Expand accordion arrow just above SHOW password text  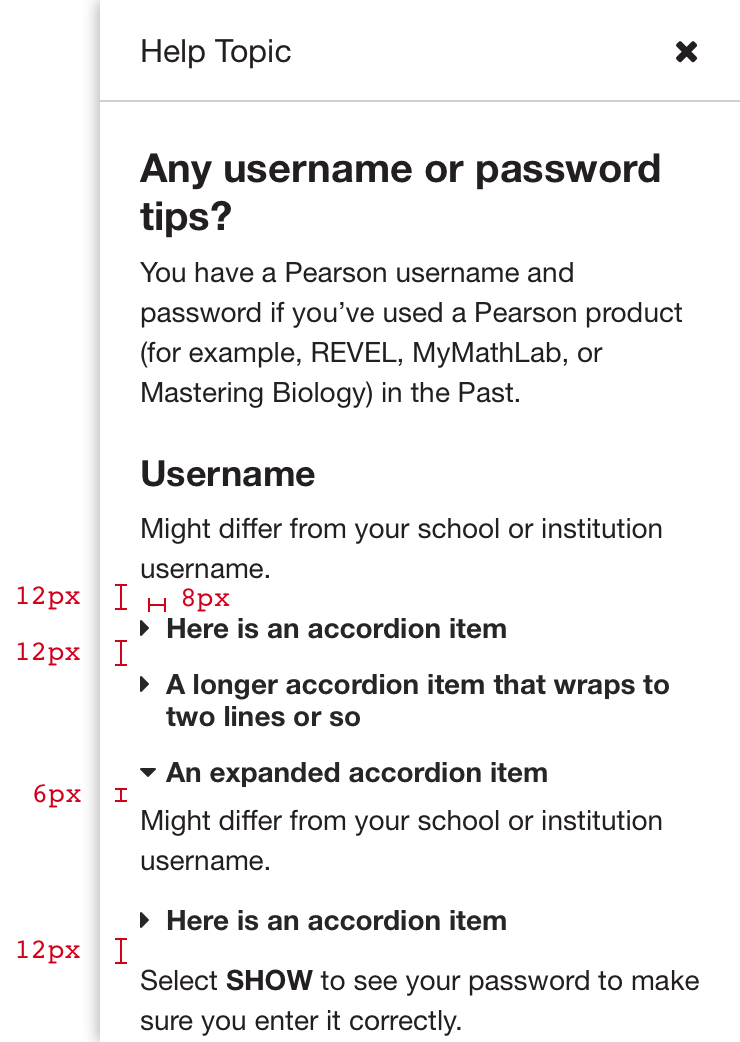pyautogui.click(x=146, y=921)
